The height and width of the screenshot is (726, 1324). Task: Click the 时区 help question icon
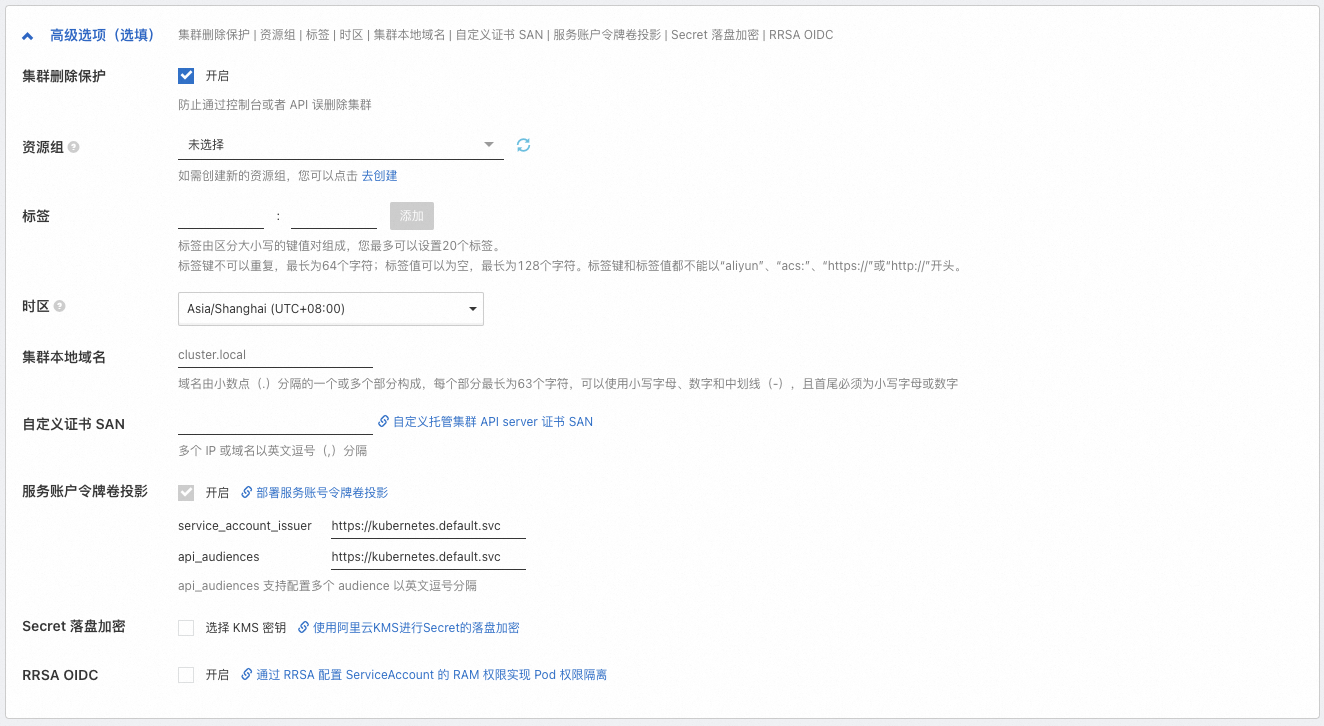click(59, 306)
